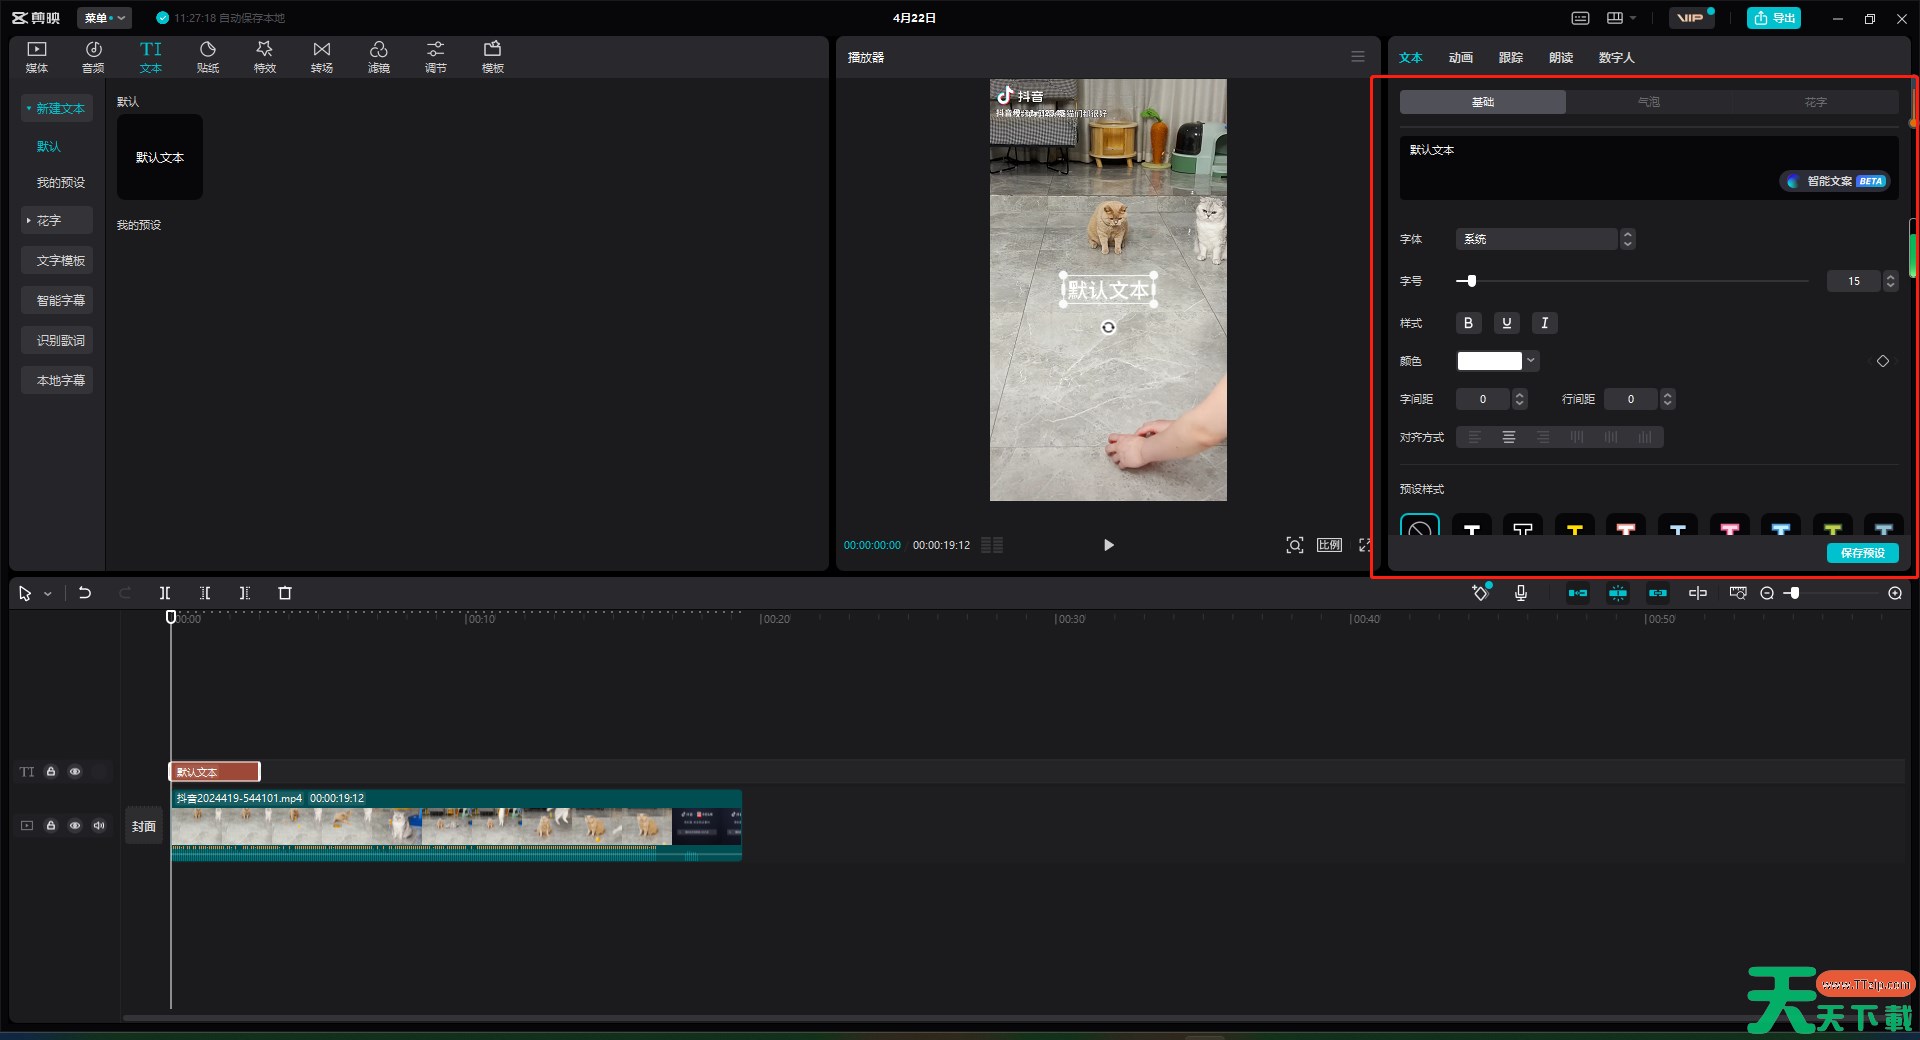The height and width of the screenshot is (1040, 1920).
Task: Open the 贴纸 stickers panel
Action: (x=208, y=57)
